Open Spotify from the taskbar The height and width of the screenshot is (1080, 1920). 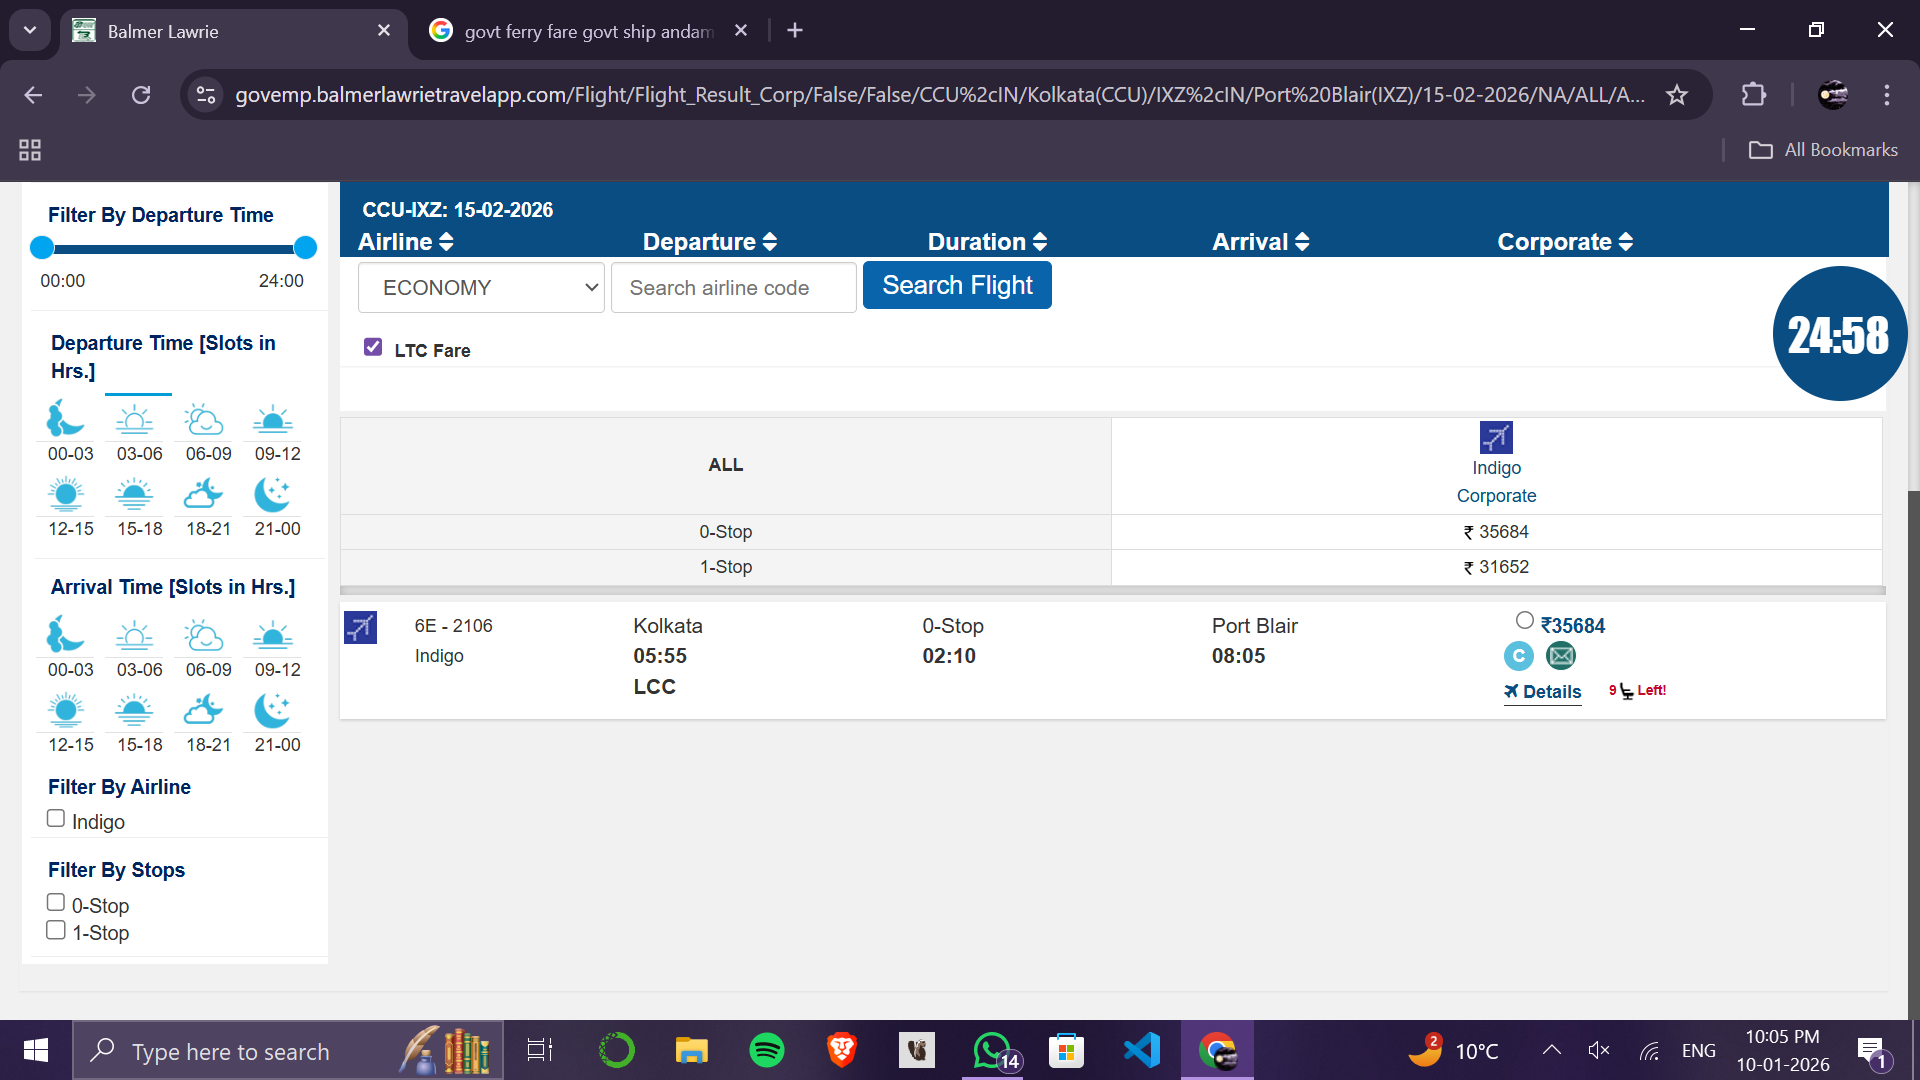click(x=766, y=1050)
